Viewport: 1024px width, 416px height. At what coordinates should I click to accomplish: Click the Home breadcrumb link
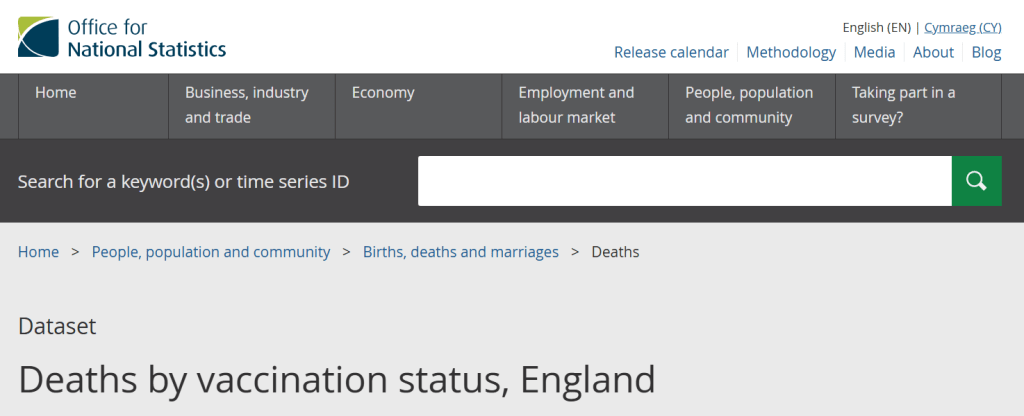pos(38,252)
